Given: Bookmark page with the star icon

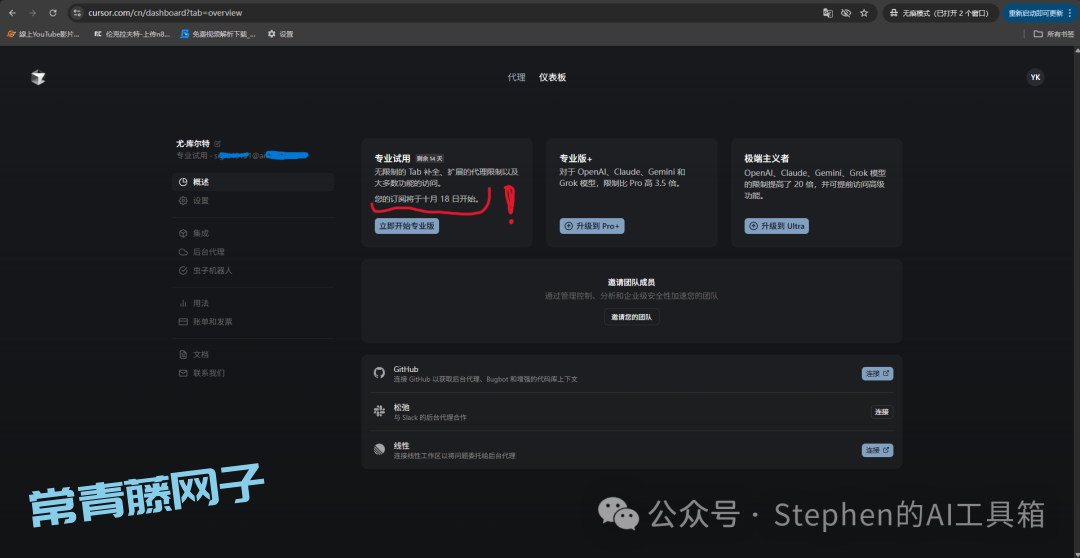Looking at the screenshot, I should click(x=864, y=13).
